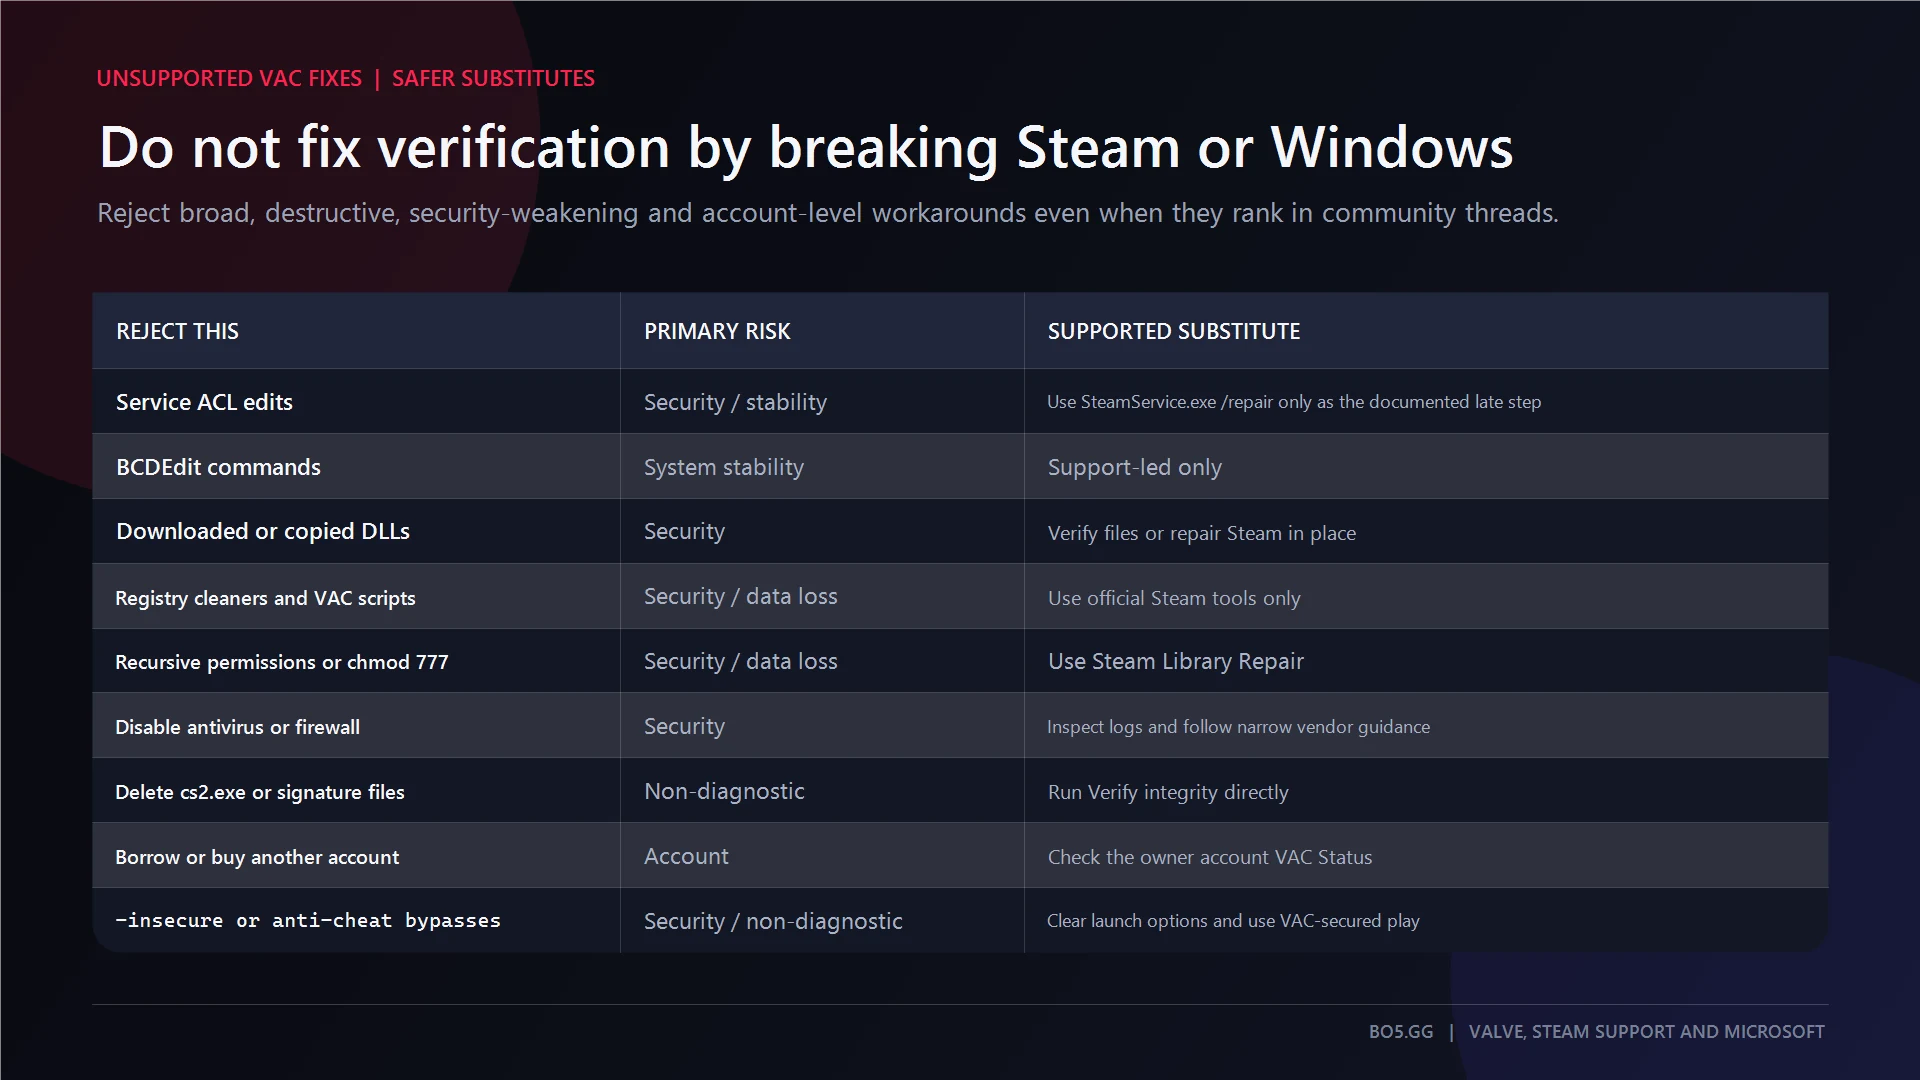Click the 'SUPPORTED SUBSTITUTE' column header
1920x1080 pixels.
1174,331
